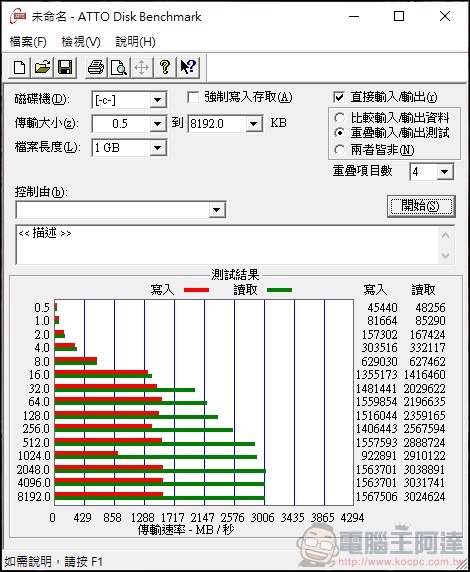Expand the 磁碟機 drive dropdown arrow
The height and width of the screenshot is (572, 470).
(x=158, y=100)
